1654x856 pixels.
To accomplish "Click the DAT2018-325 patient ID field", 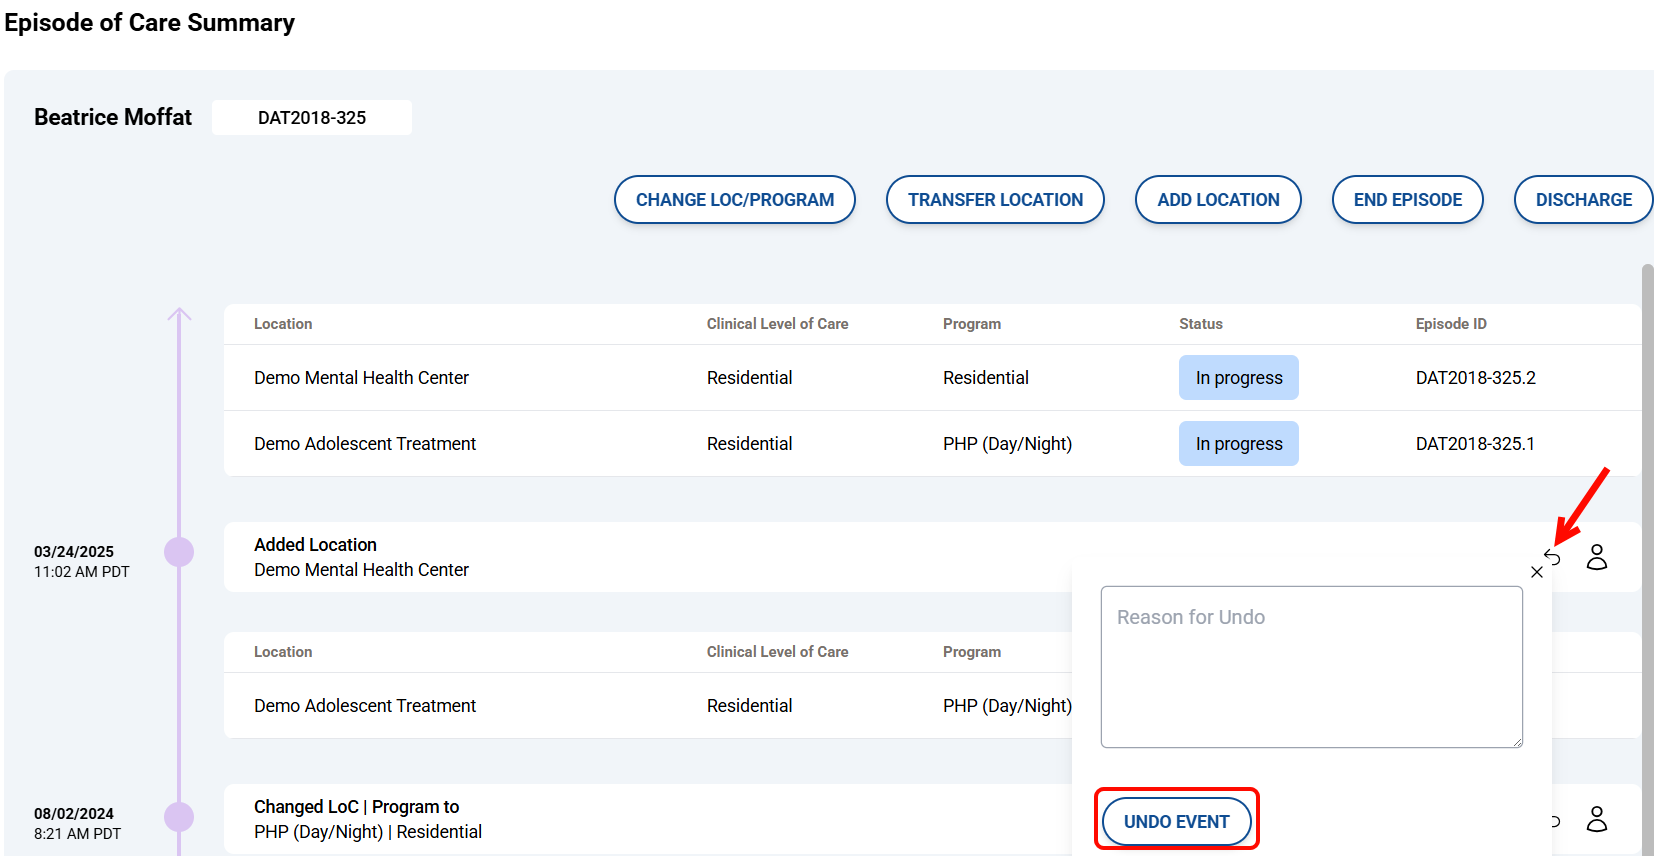I will [x=312, y=118].
